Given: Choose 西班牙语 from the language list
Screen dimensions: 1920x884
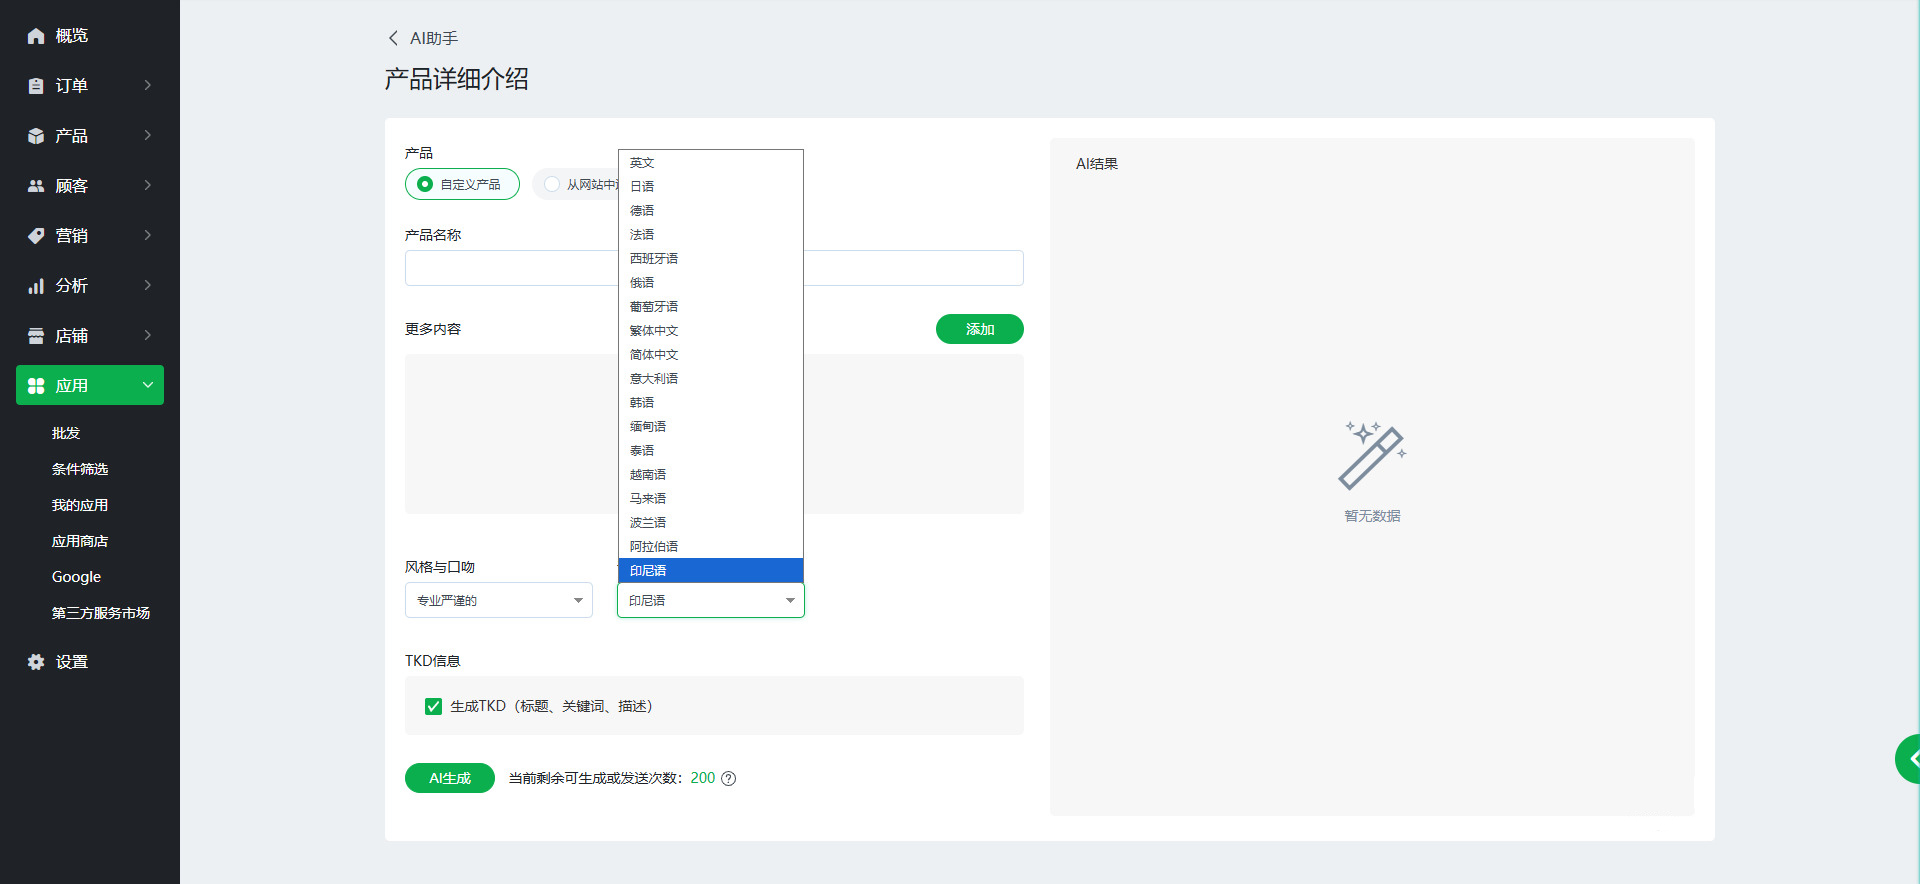Looking at the screenshot, I should (654, 259).
